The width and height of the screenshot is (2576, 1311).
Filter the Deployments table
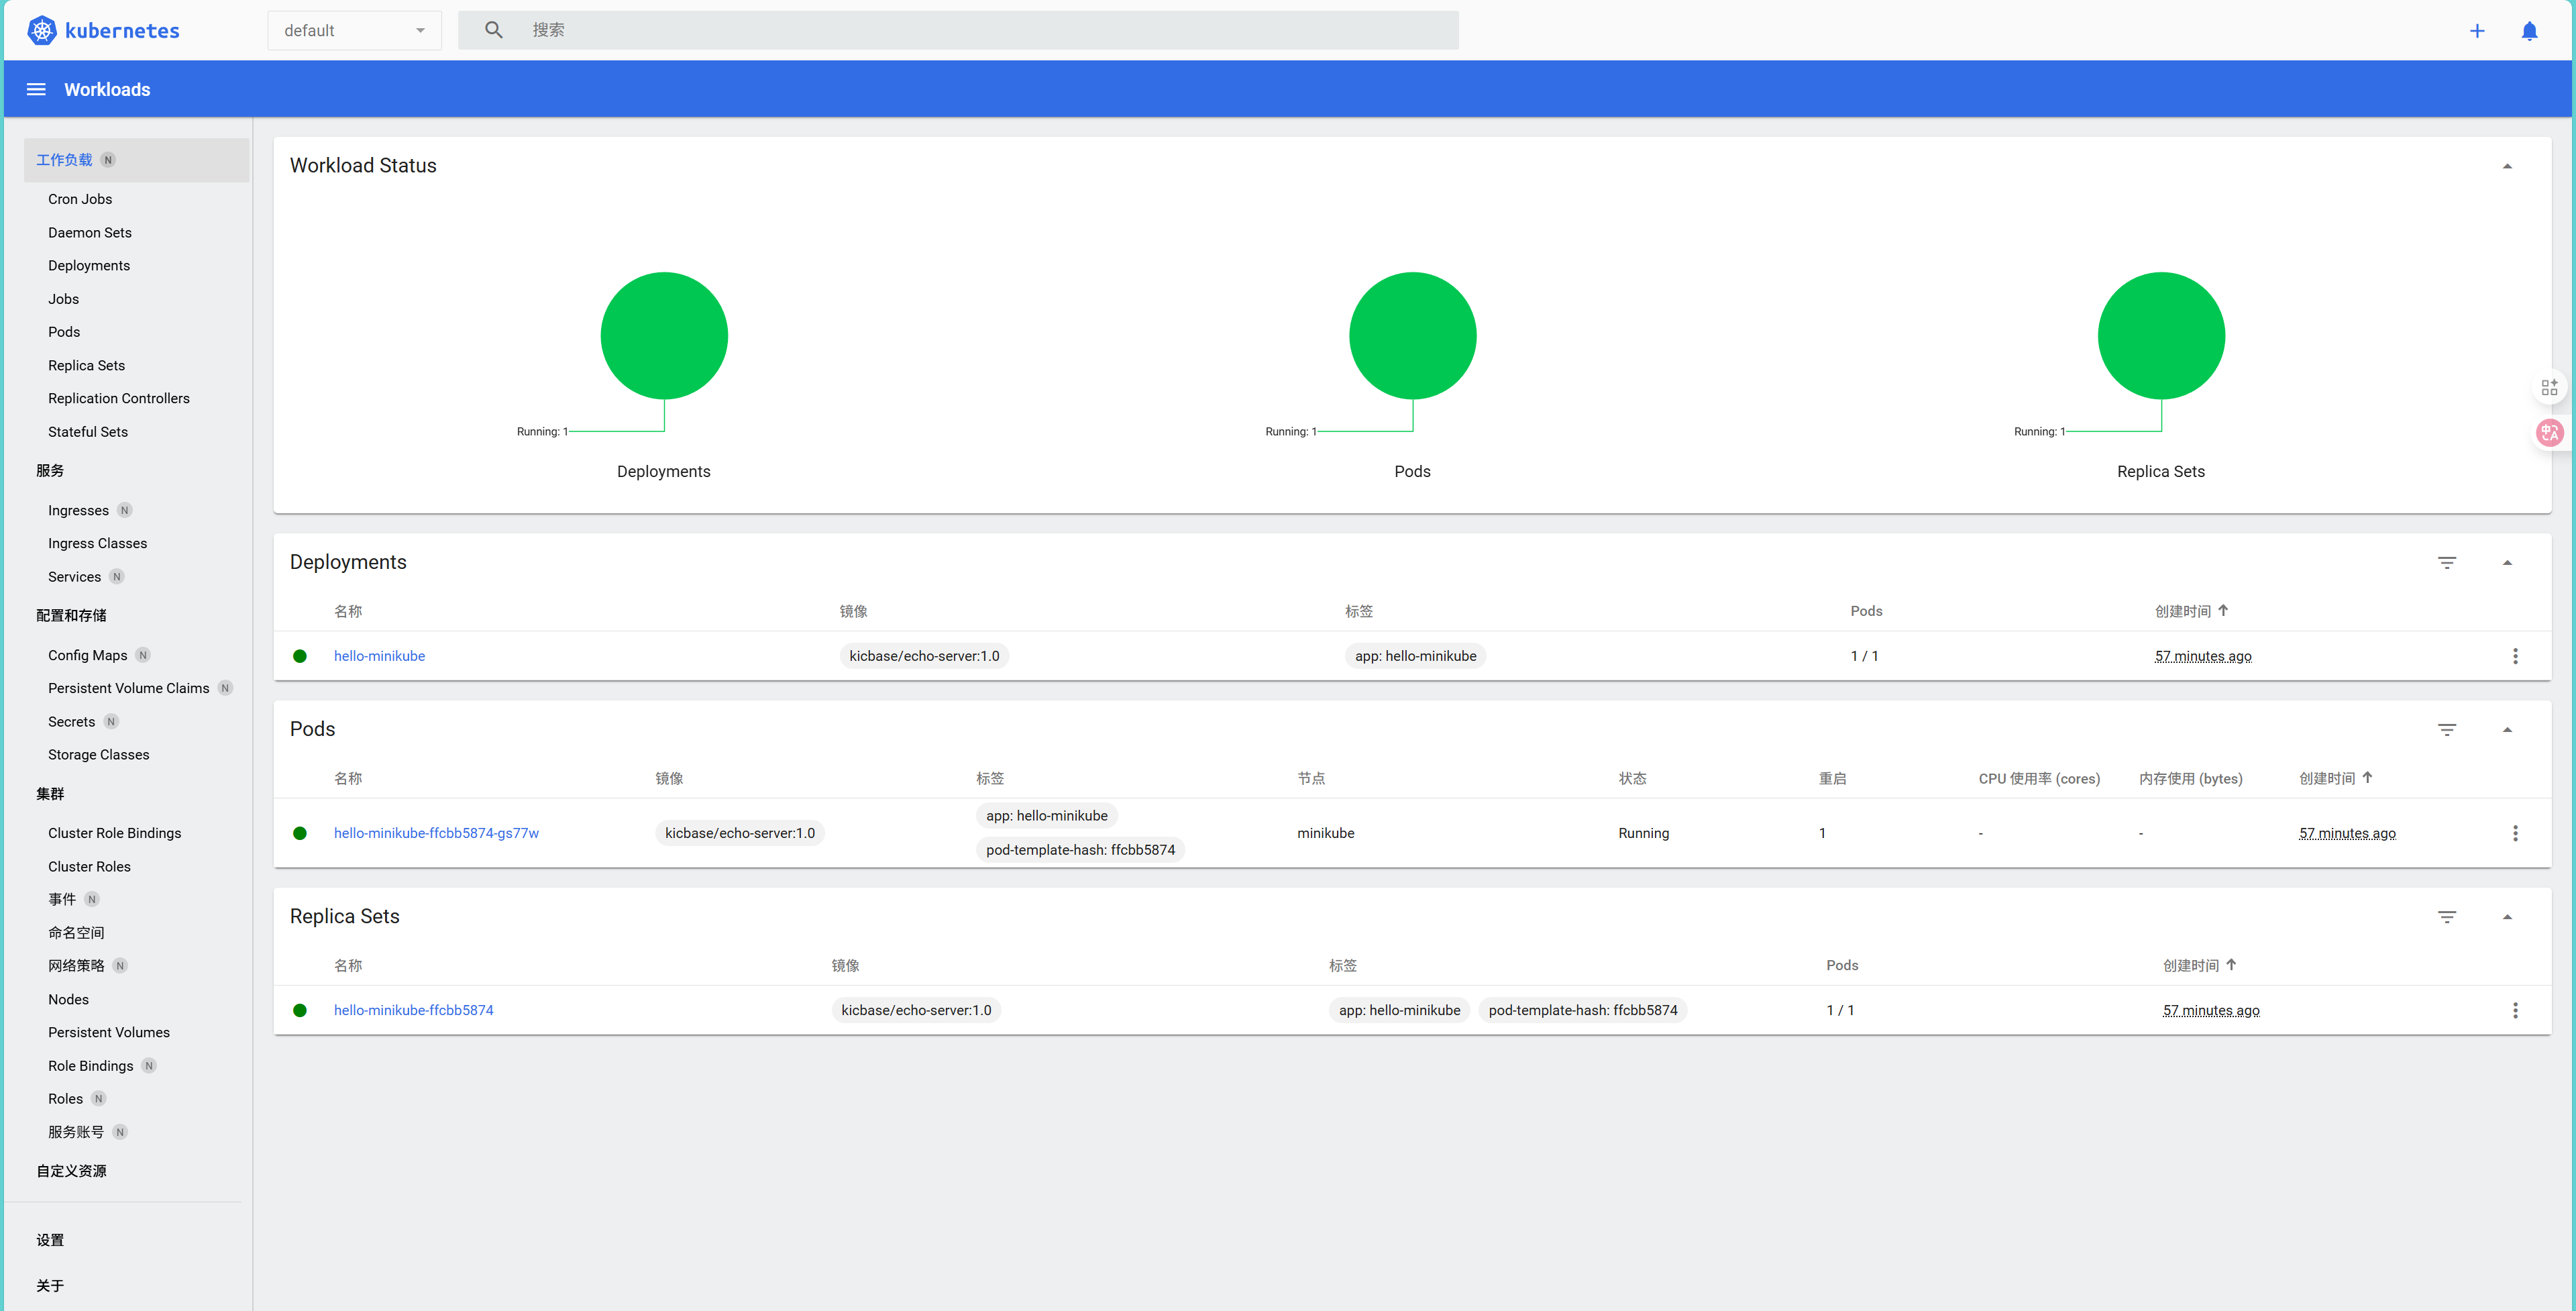tap(2446, 563)
